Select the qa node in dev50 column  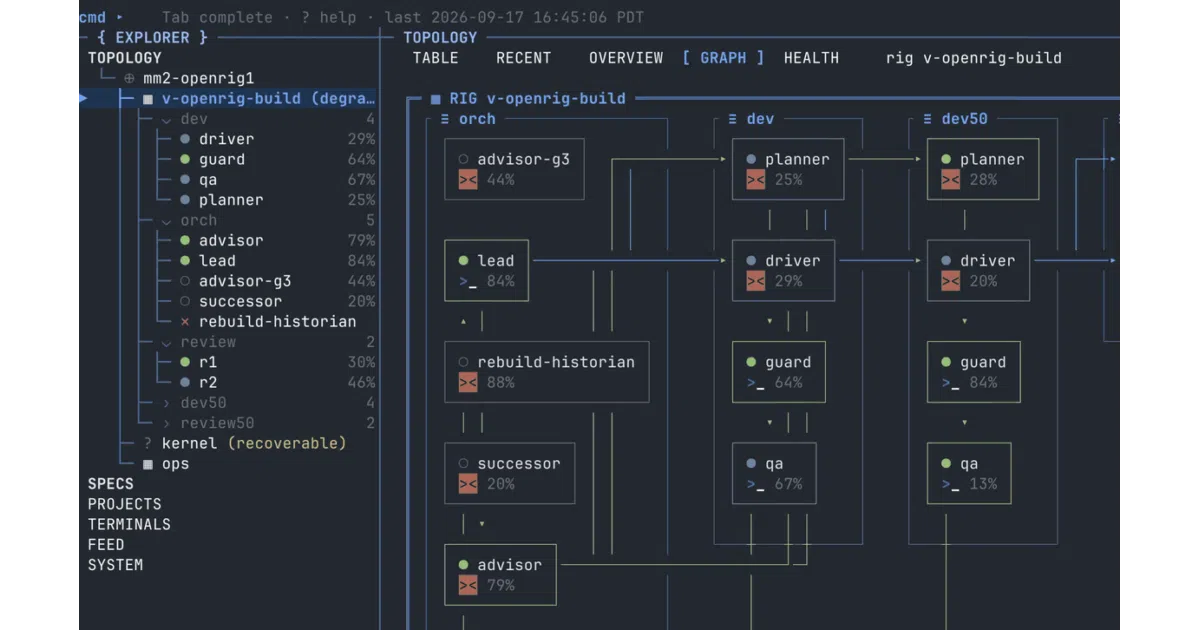tap(969, 473)
